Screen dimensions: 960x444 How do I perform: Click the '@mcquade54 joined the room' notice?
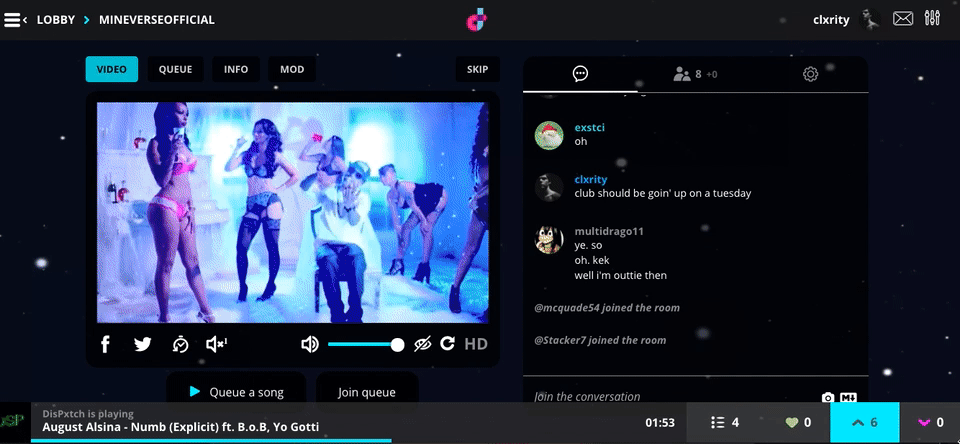coord(607,308)
